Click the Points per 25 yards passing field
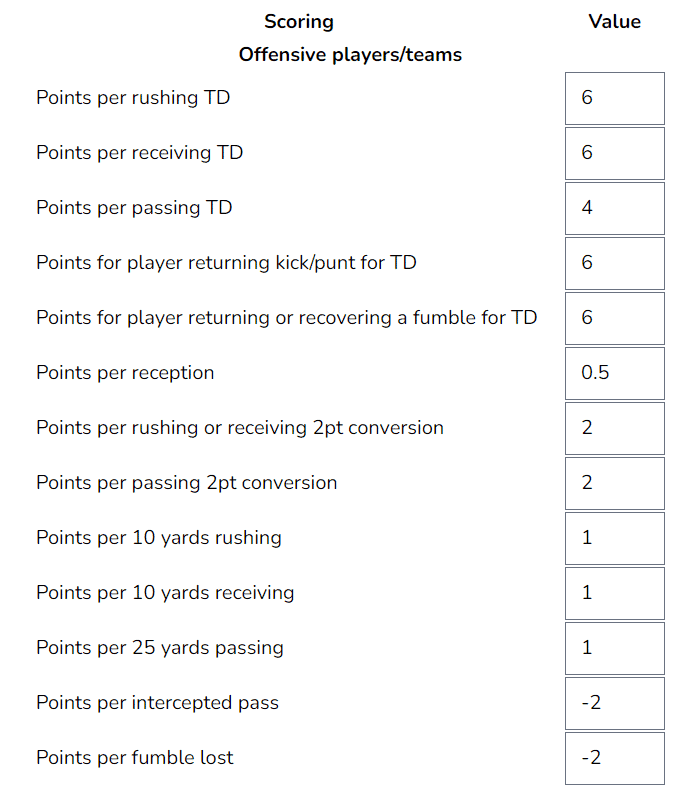 pyautogui.click(x=614, y=647)
